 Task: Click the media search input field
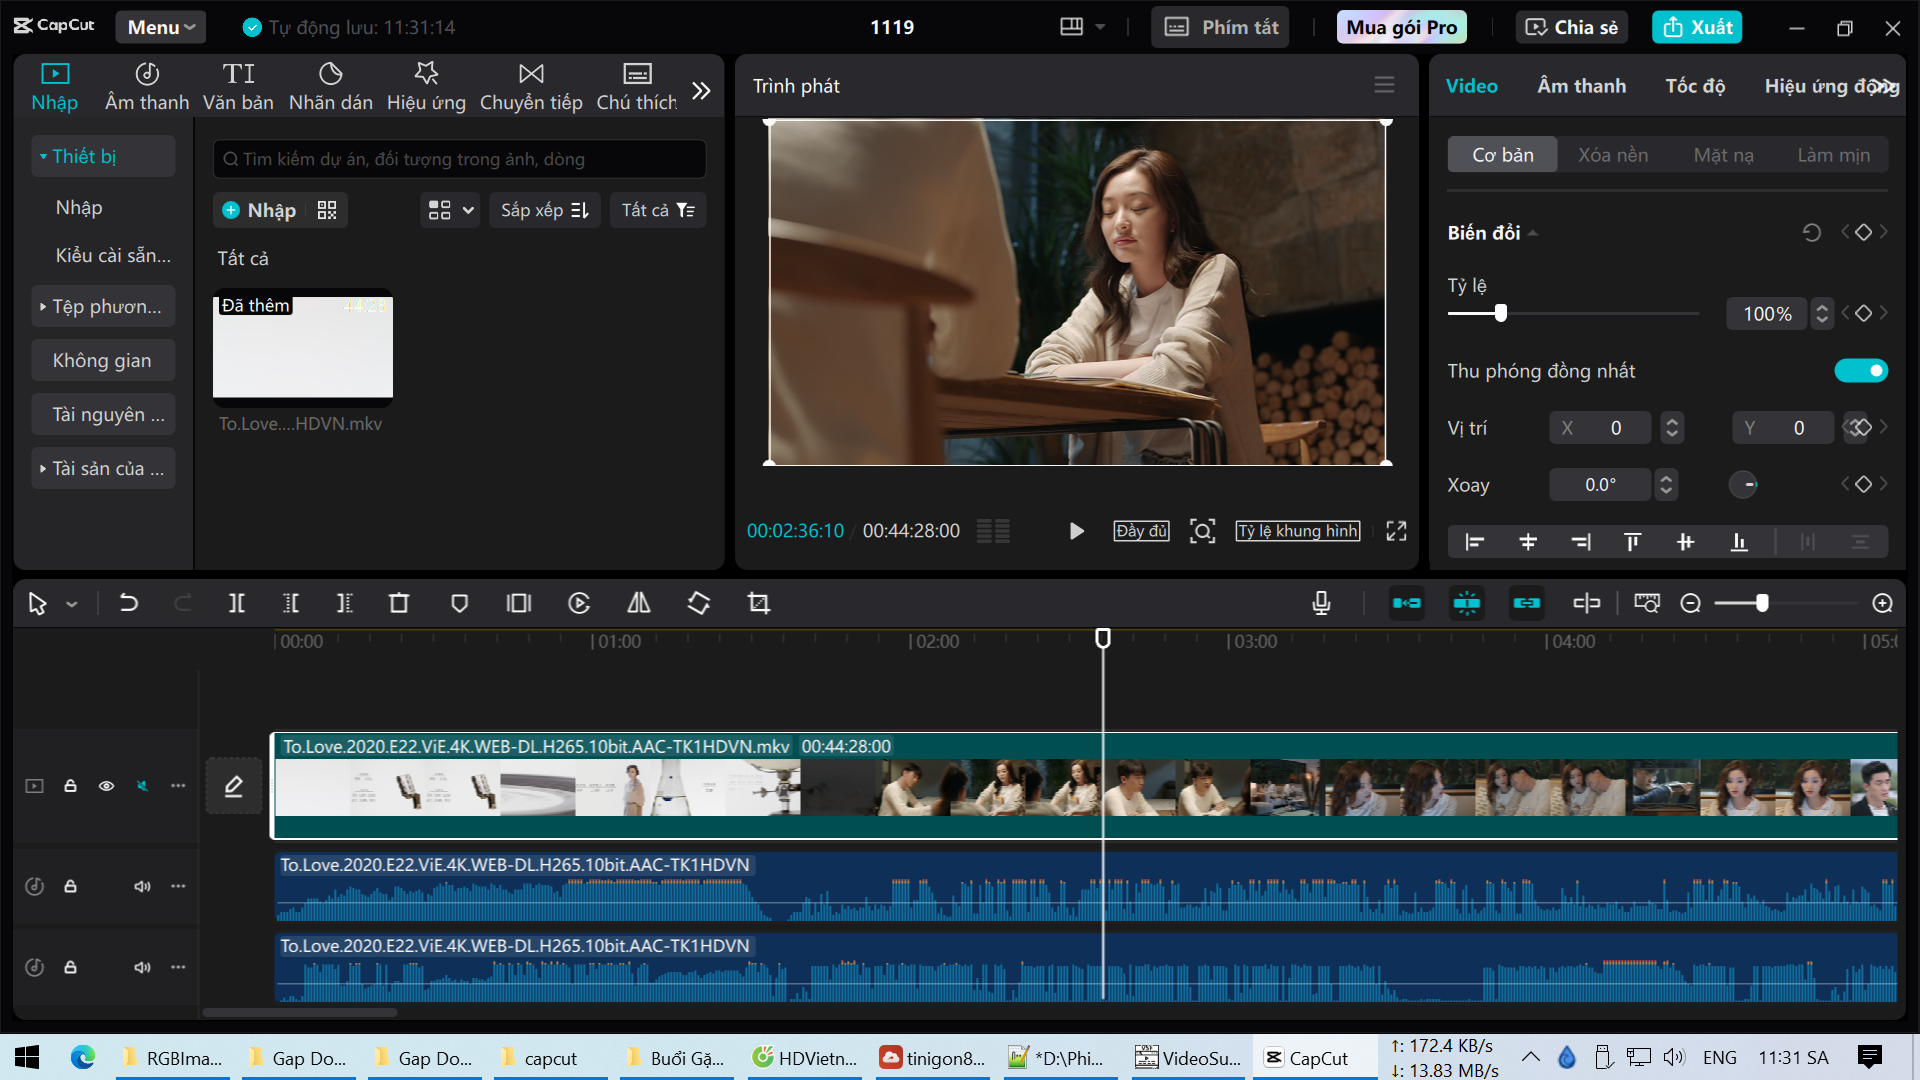pyautogui.click(x=460, y=159)
